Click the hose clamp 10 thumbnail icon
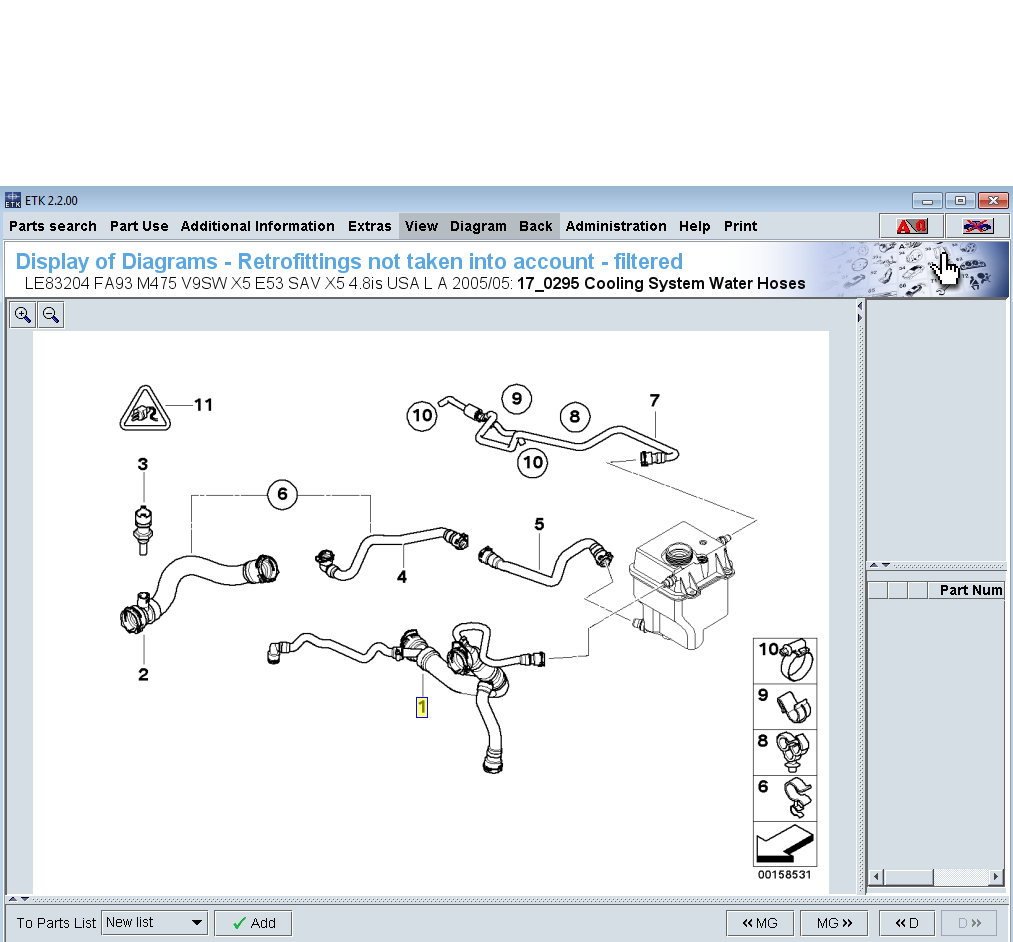1013x942 pixels. [x=785, y=660]
